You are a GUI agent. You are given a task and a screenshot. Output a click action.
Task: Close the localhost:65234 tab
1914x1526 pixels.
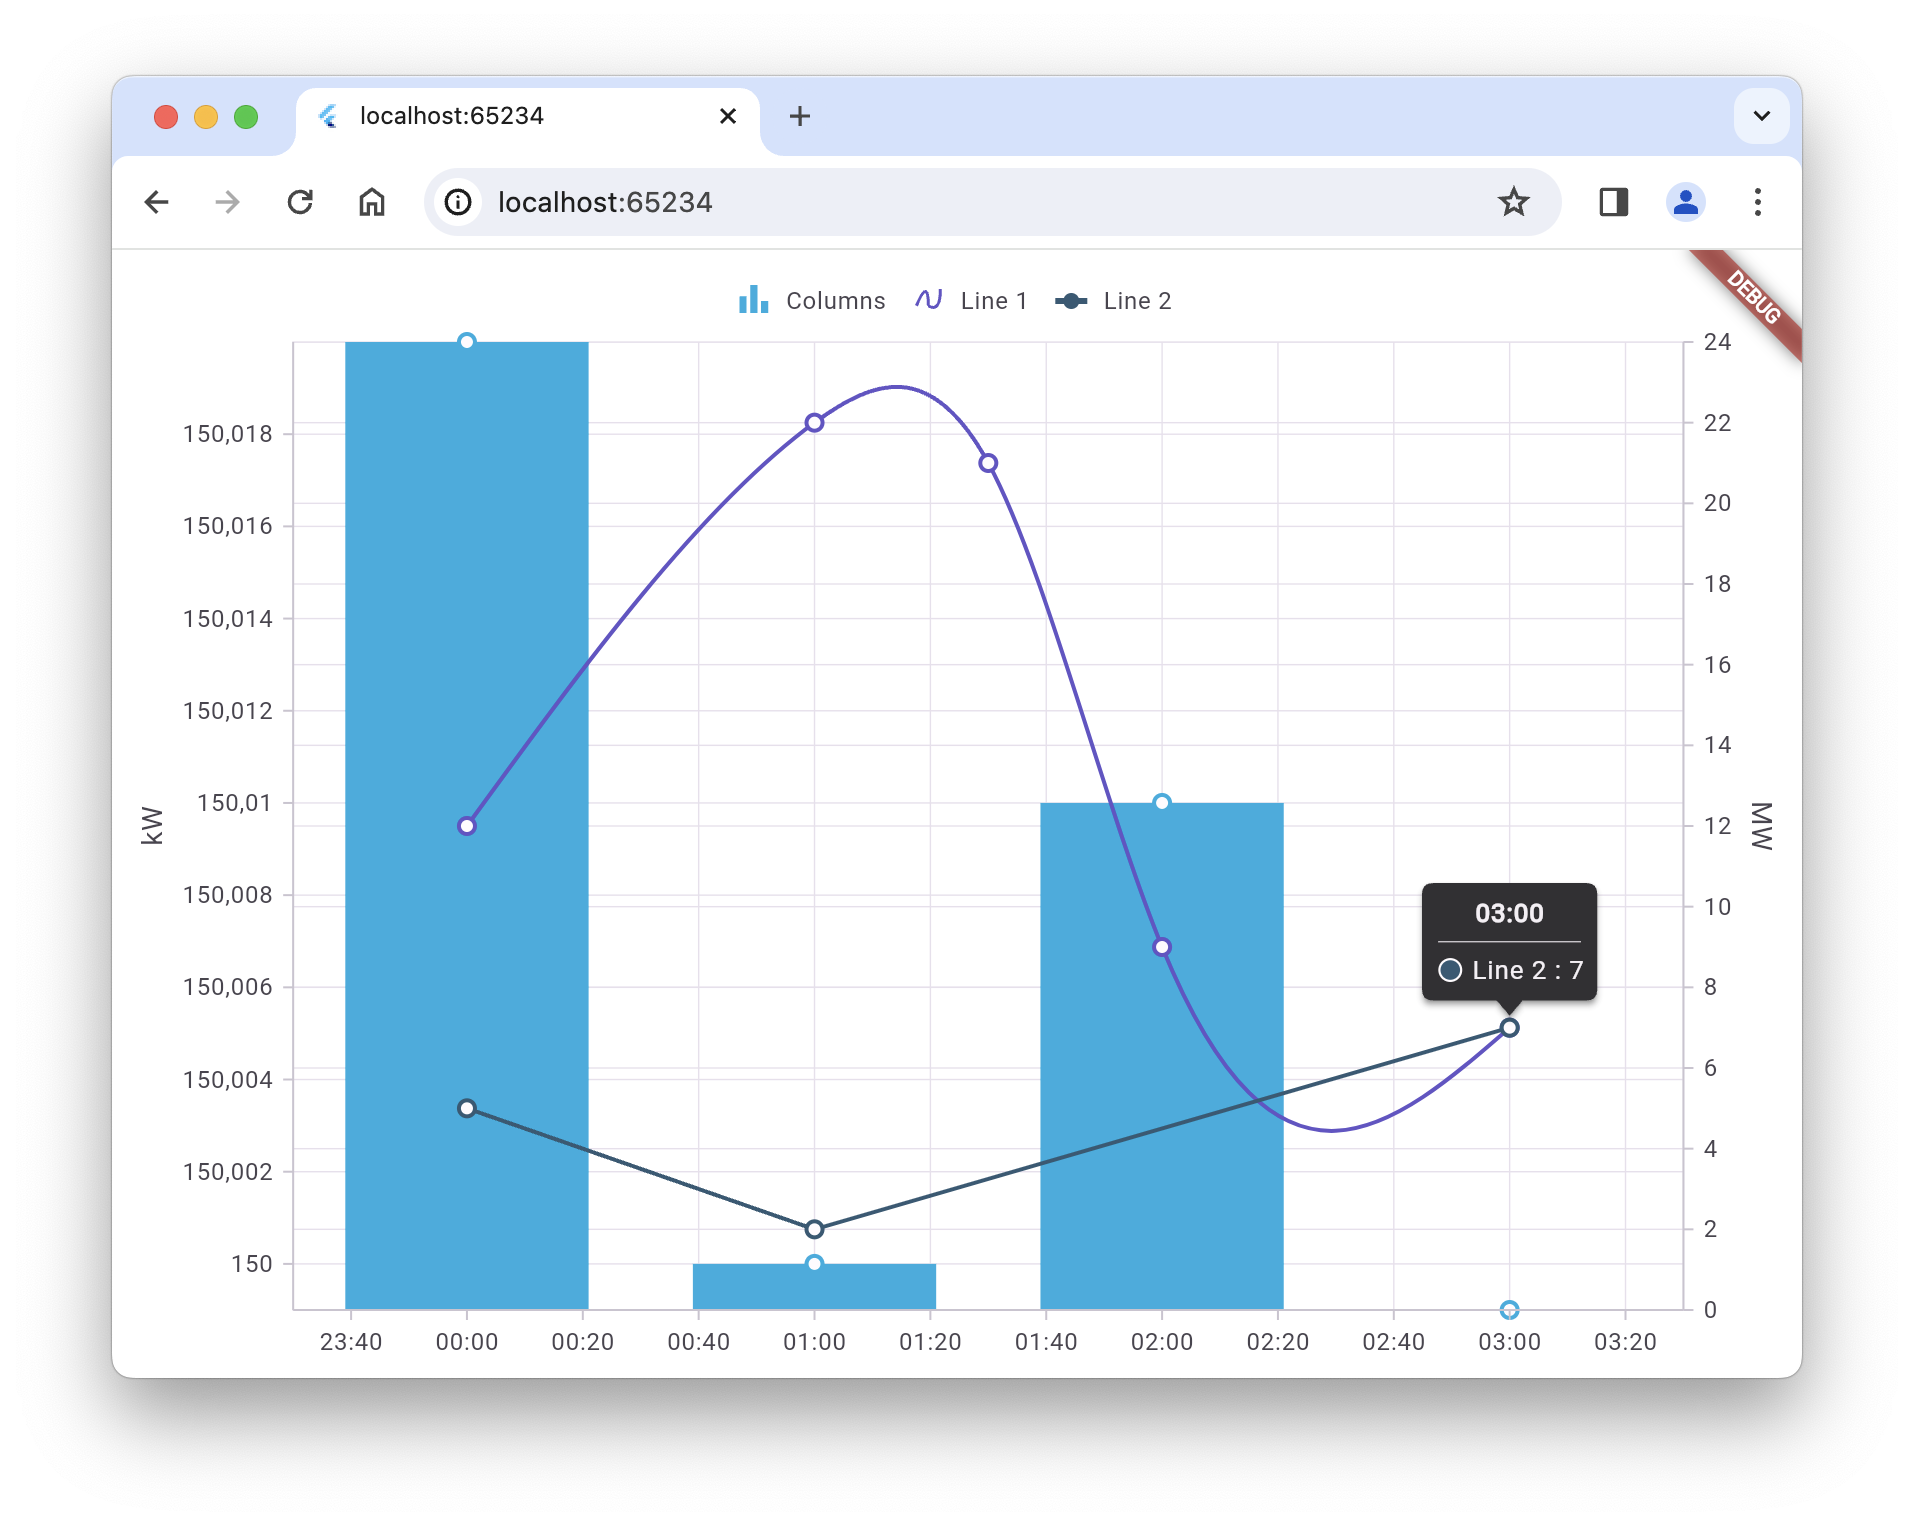[x=728, y=116]
